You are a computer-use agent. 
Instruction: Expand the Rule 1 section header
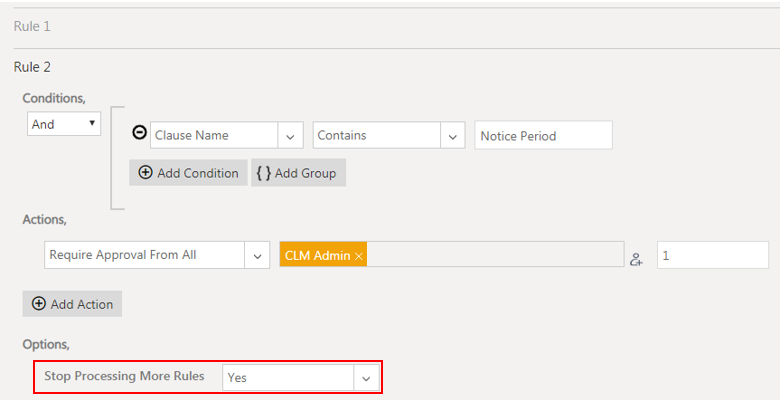(32, 26)
